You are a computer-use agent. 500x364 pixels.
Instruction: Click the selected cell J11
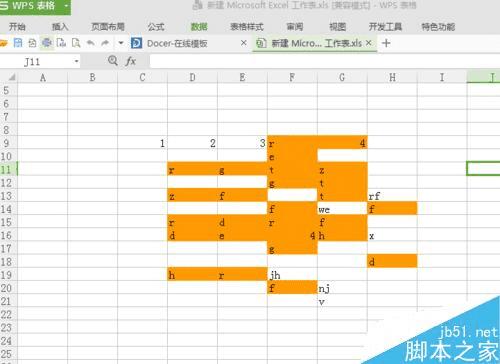[x=483, y=169]
